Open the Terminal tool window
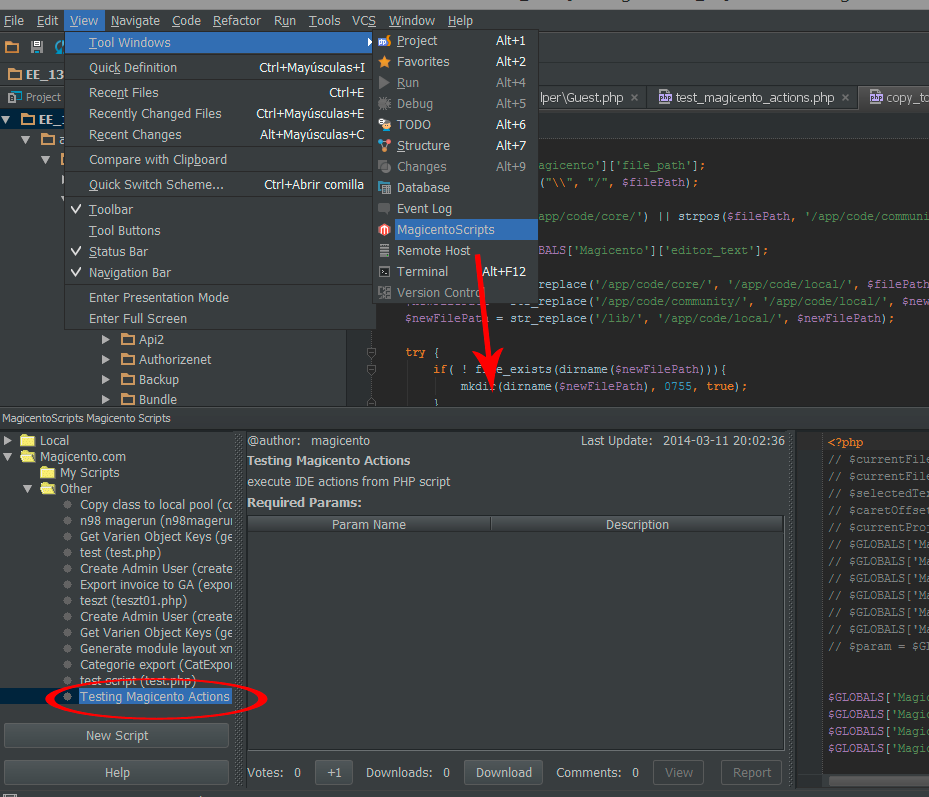This screenshot has width=929, height=797. (x=455, y=271)
